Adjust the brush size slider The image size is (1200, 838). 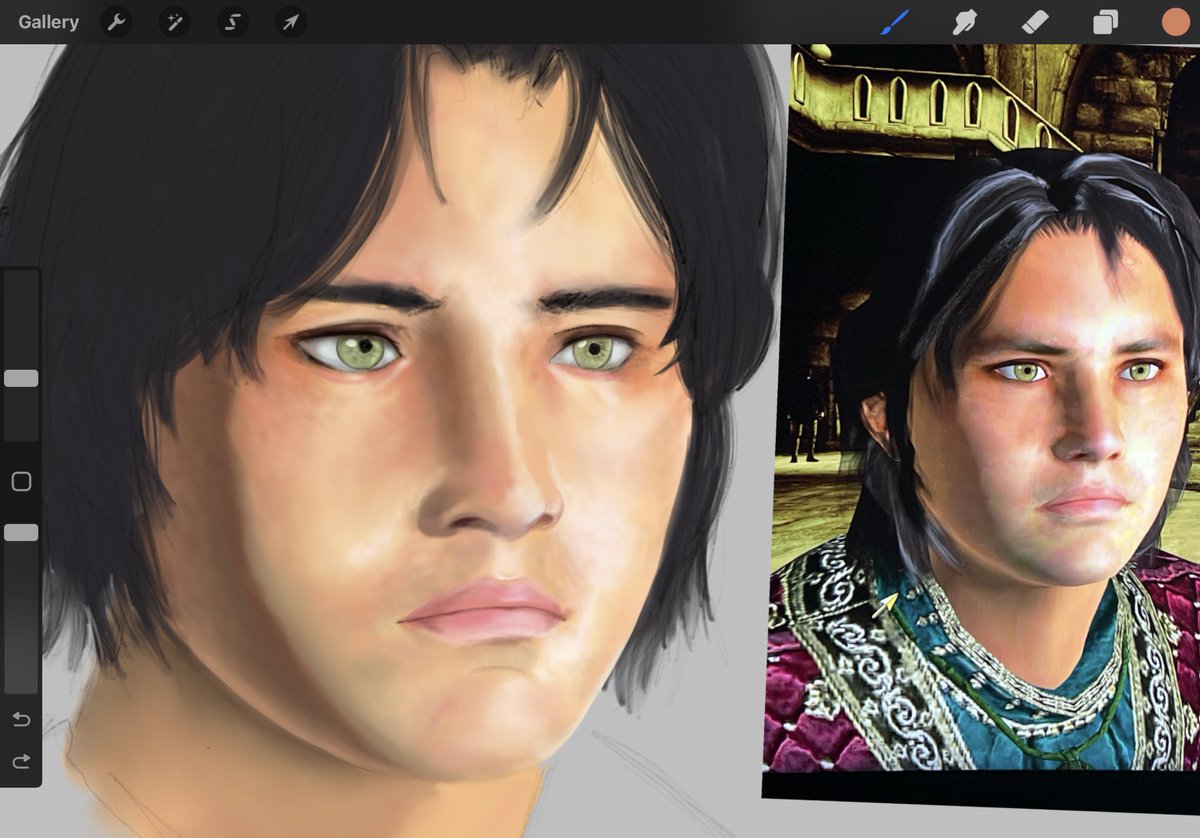point(21,379)
